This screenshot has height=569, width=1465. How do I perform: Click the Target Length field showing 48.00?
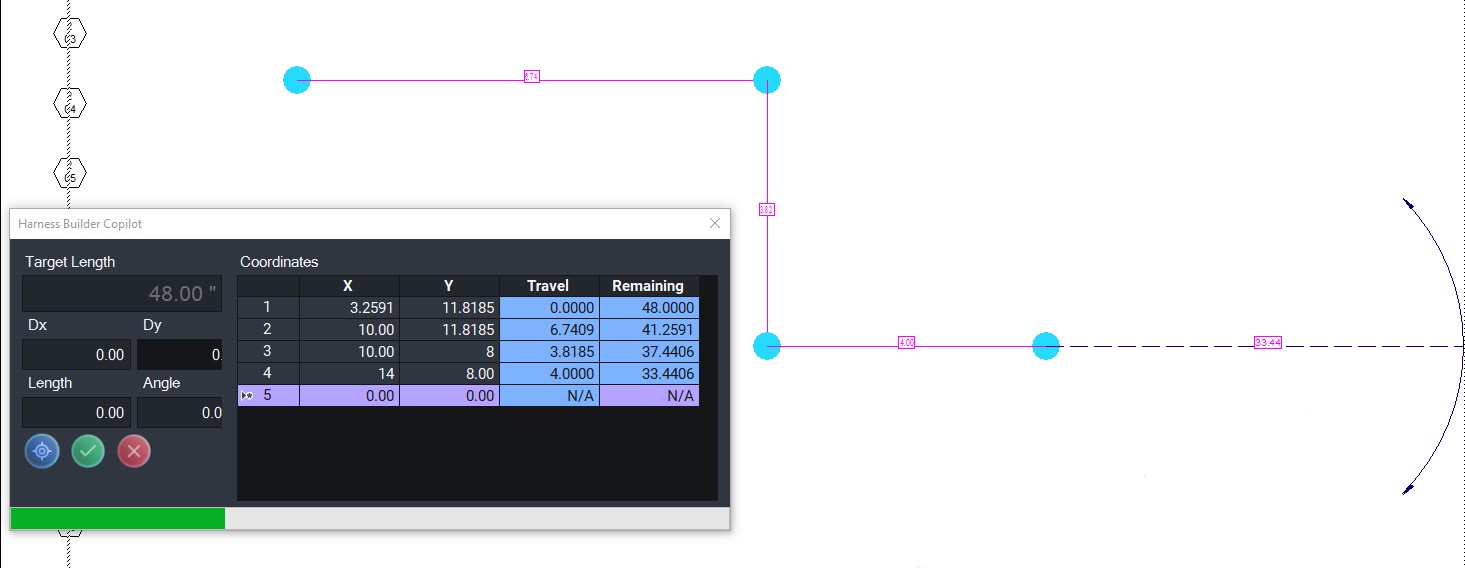tap(122, 294)
